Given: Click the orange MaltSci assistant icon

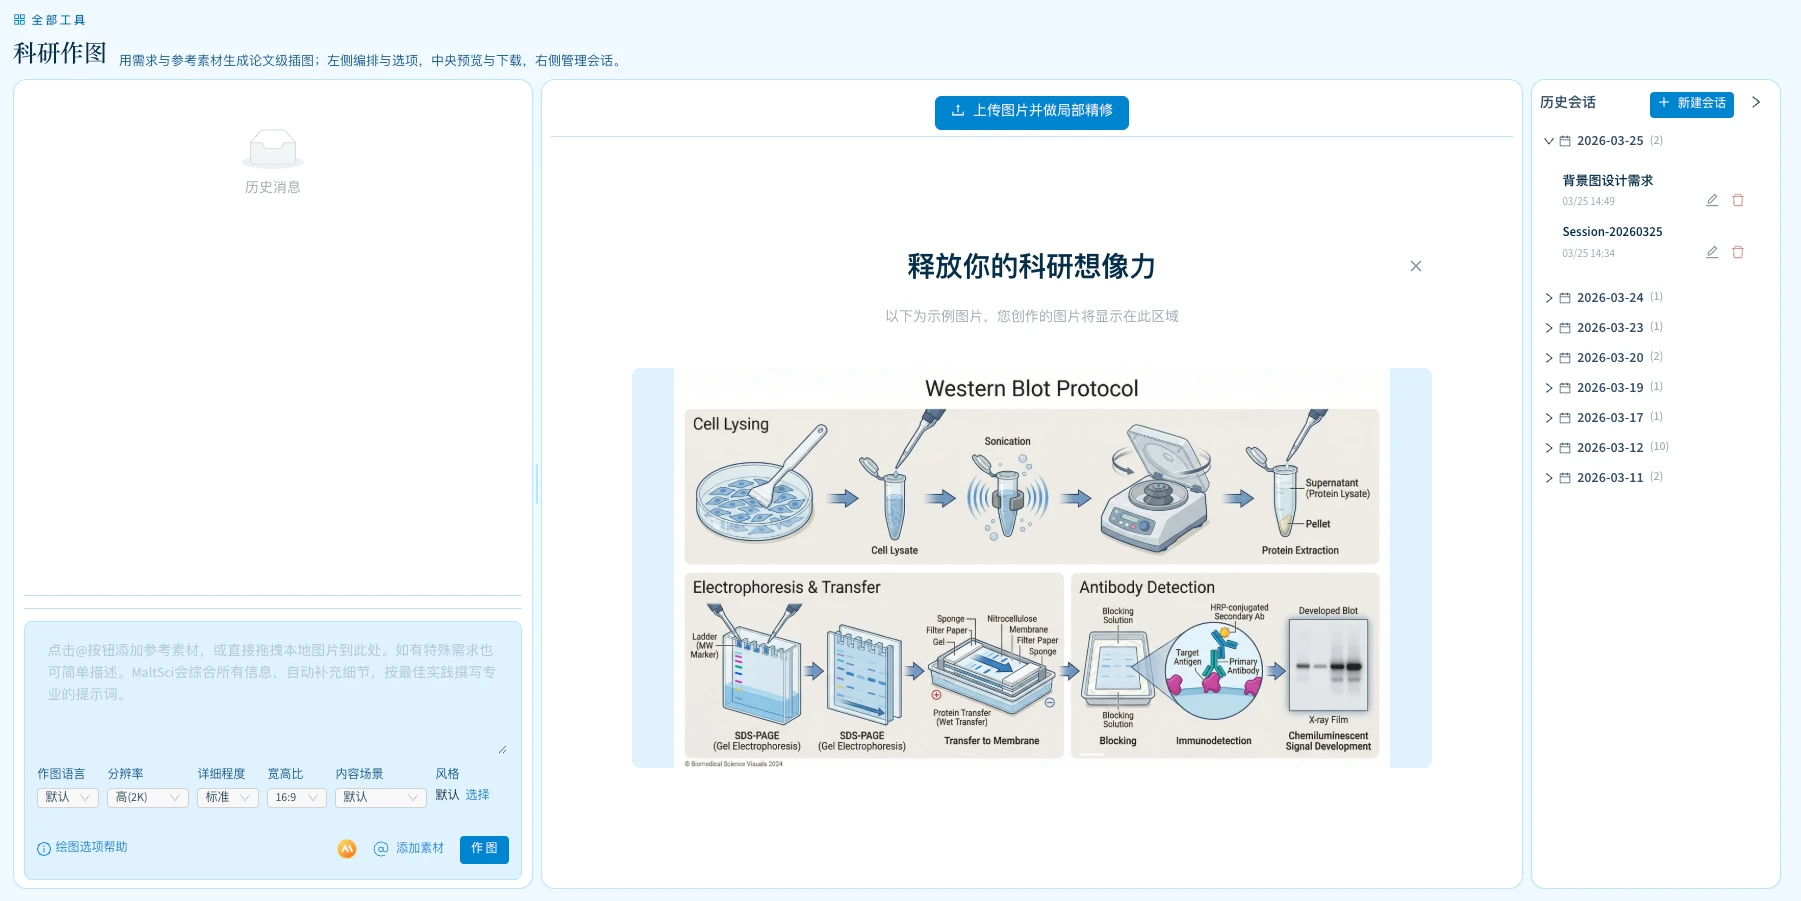Looking at the screenshot, I should pyautogui.click(x=346, y=848).
